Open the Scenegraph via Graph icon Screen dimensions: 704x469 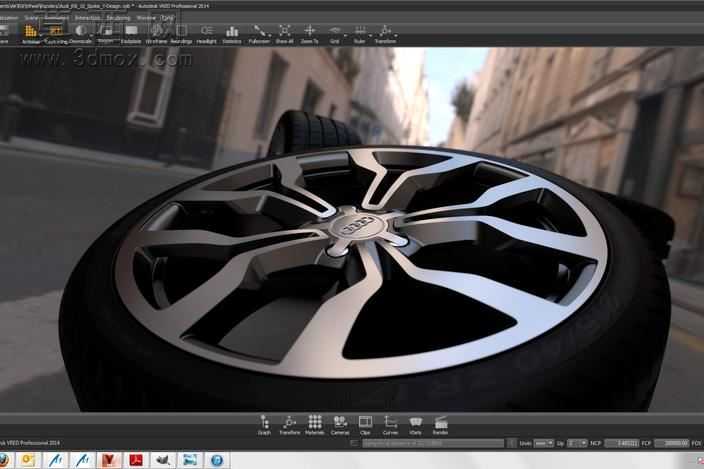coord(264,425)
